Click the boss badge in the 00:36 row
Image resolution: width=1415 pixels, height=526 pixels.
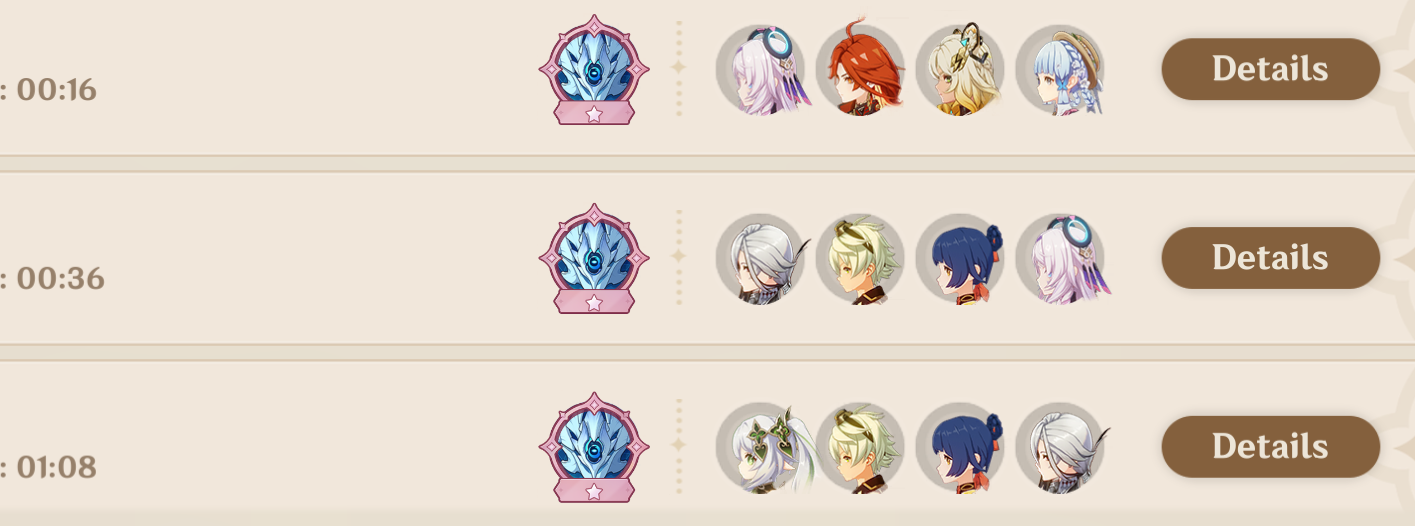click(x=594, y=259)
